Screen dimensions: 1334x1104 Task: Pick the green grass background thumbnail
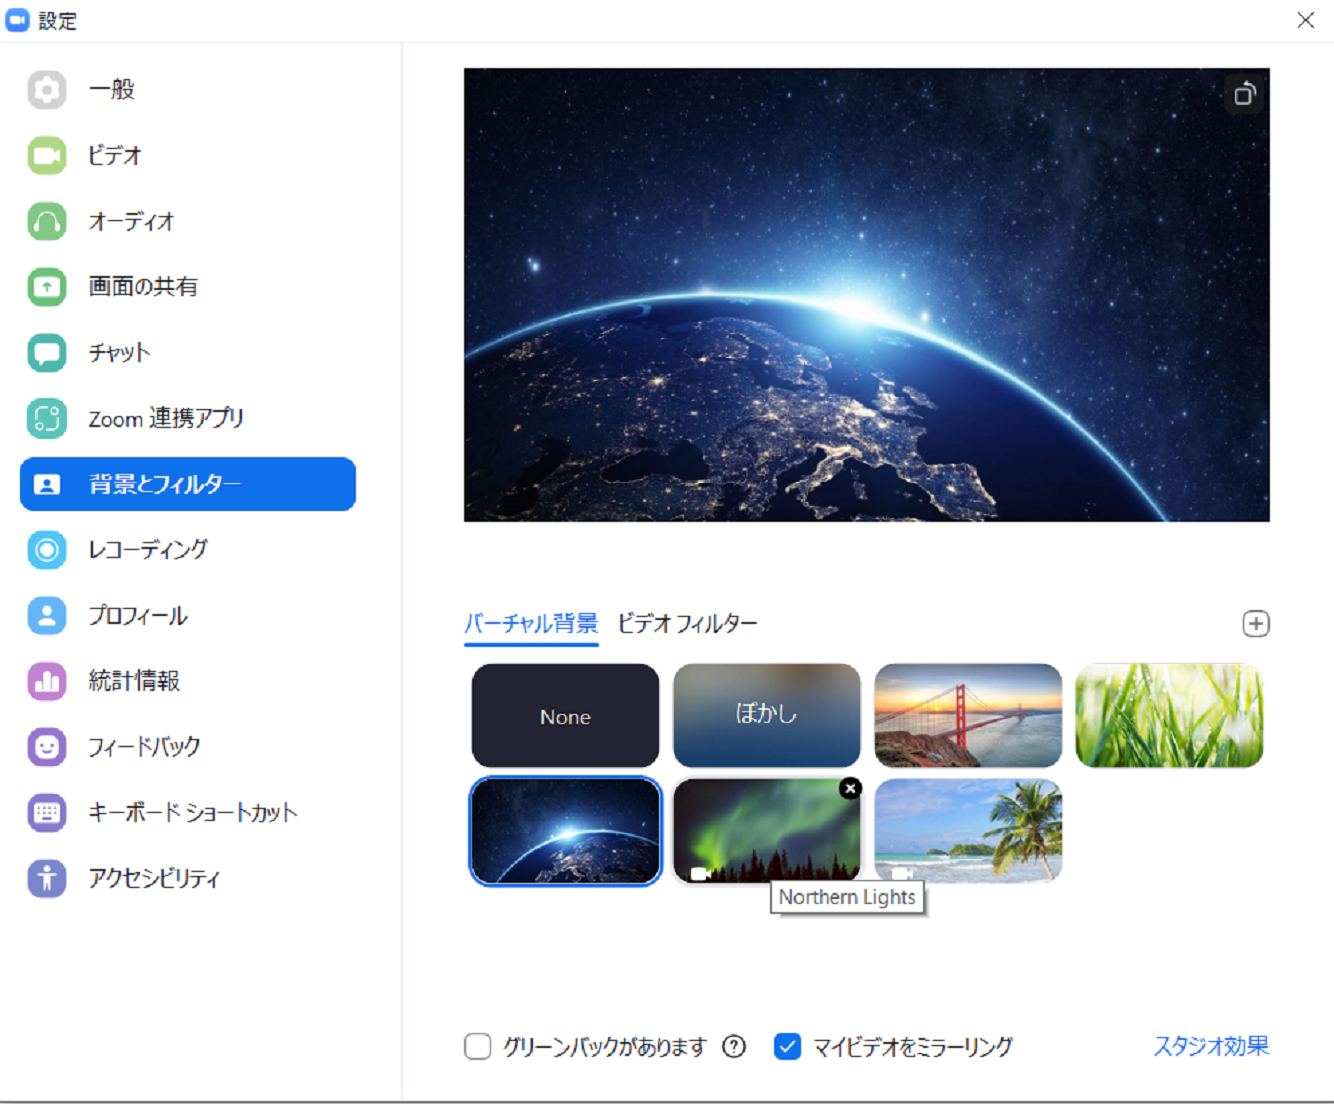[x=1169, y=716]
